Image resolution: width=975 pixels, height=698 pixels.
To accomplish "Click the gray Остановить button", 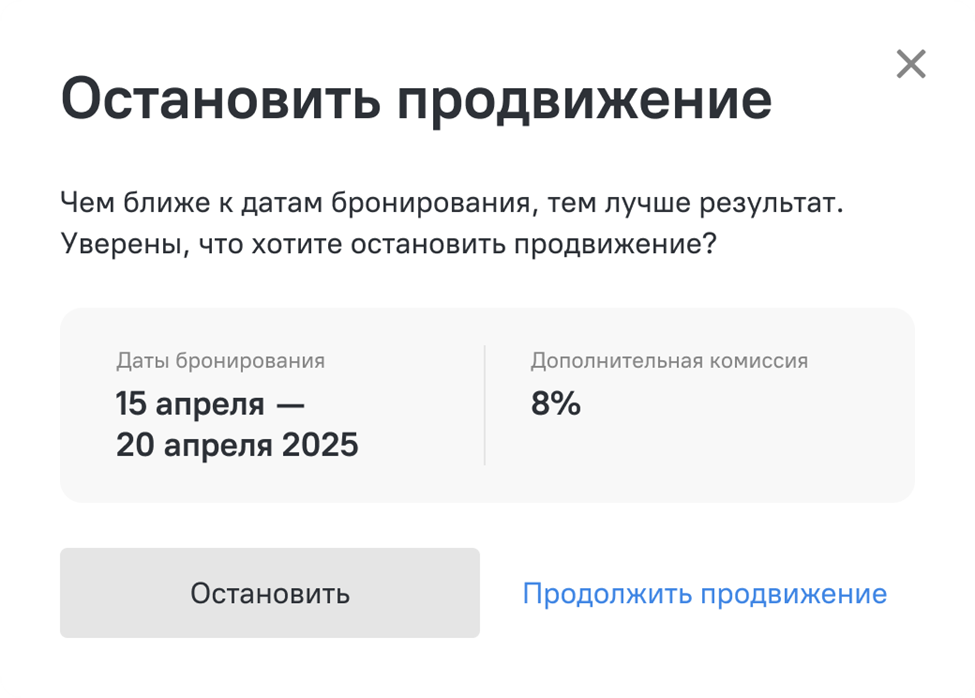I will [270, 592].
